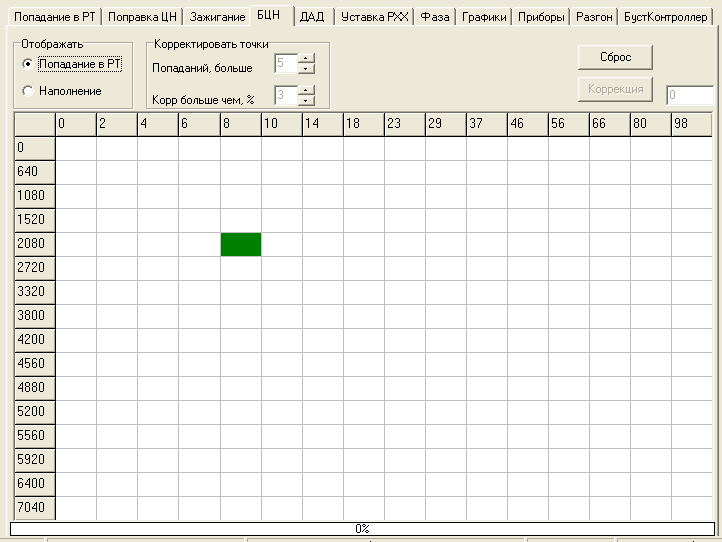Click the input field beside Коррекция
The height and width of the screenshot is (542, 722).
click(x=690, y=95)
